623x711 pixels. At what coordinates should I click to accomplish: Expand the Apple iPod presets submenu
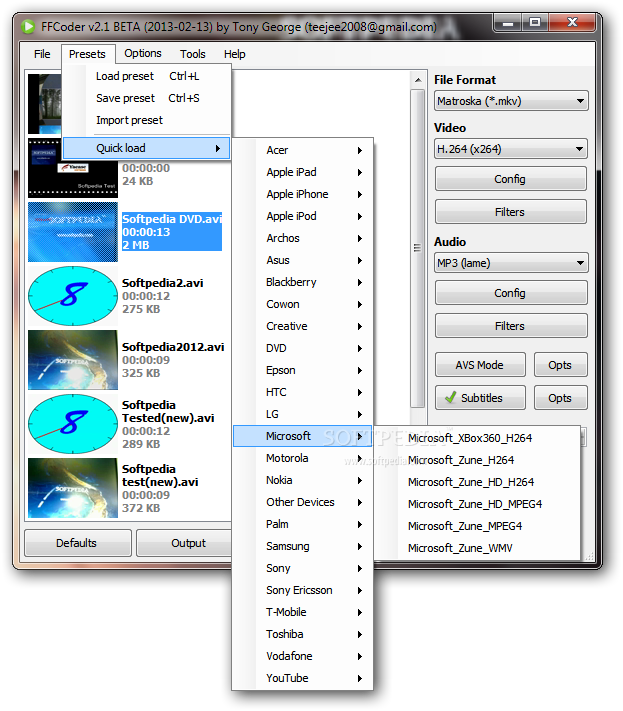tap(302, 216)
